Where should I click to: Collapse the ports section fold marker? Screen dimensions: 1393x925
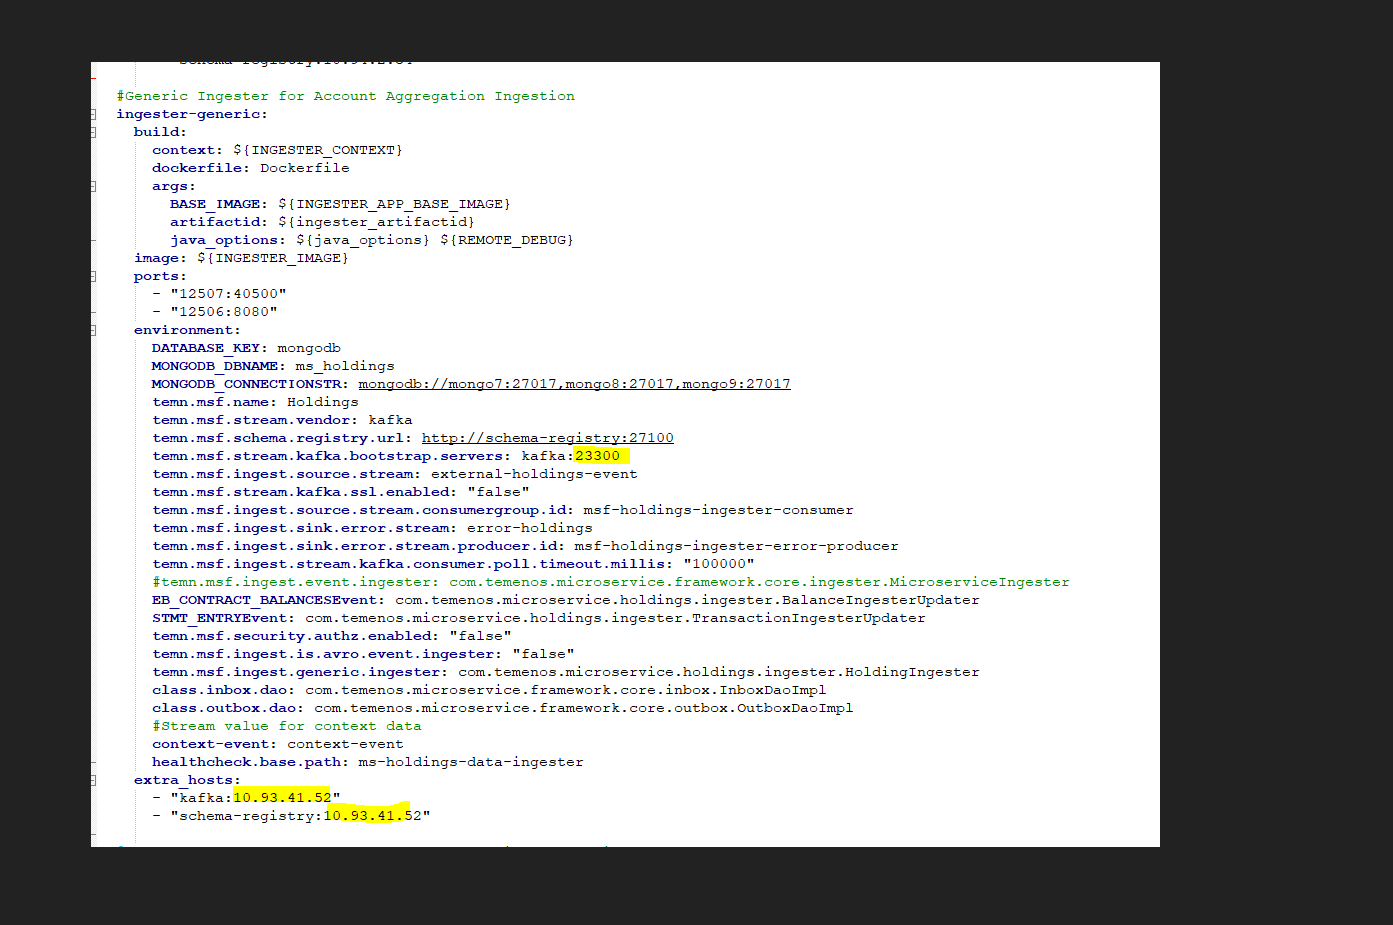pyautogui.click(x=93, y=276)
